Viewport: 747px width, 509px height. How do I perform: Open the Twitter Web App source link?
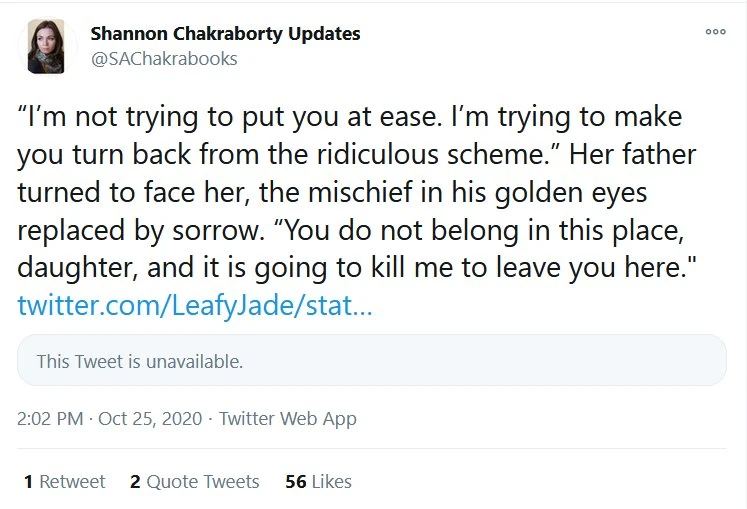click(288, 419)
